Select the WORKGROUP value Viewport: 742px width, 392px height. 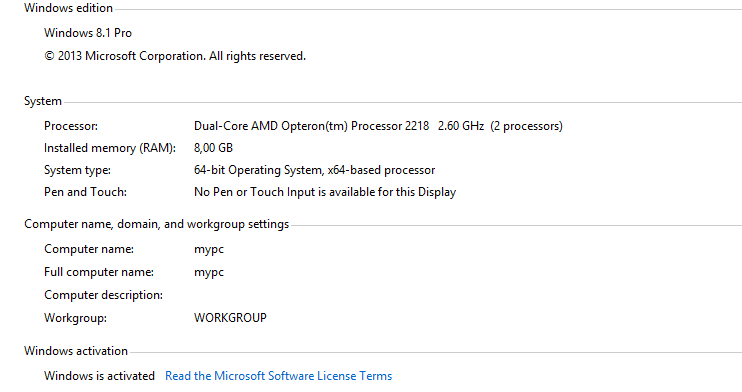[x=230, y=318]
